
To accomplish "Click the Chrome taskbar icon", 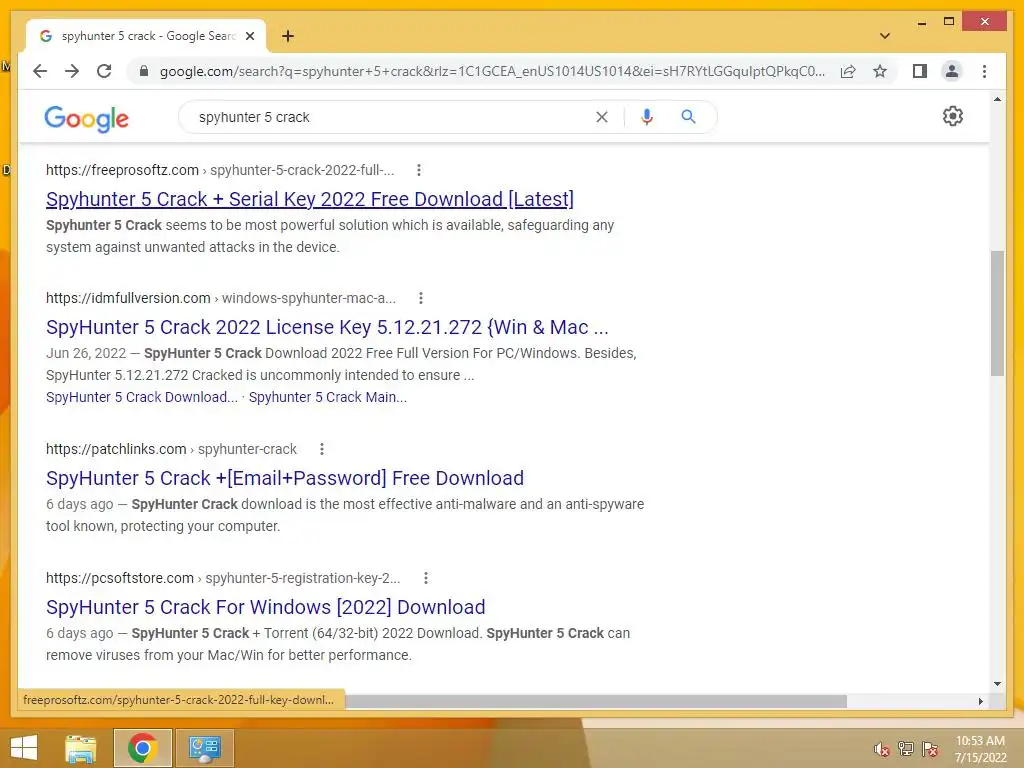I will coord(142,748).
